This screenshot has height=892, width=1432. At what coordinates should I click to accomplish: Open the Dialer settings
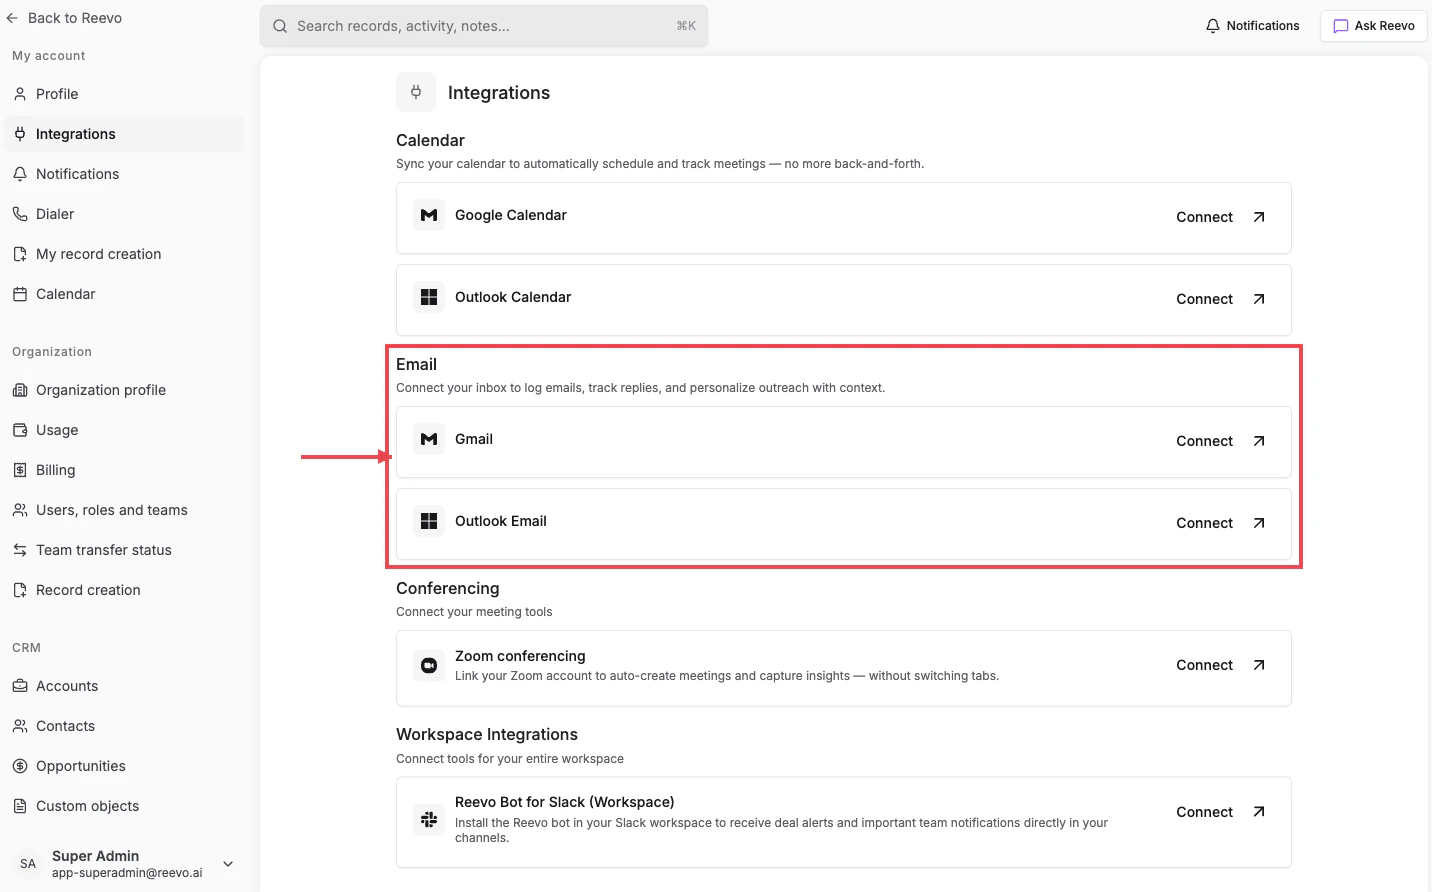click(124, 214)
